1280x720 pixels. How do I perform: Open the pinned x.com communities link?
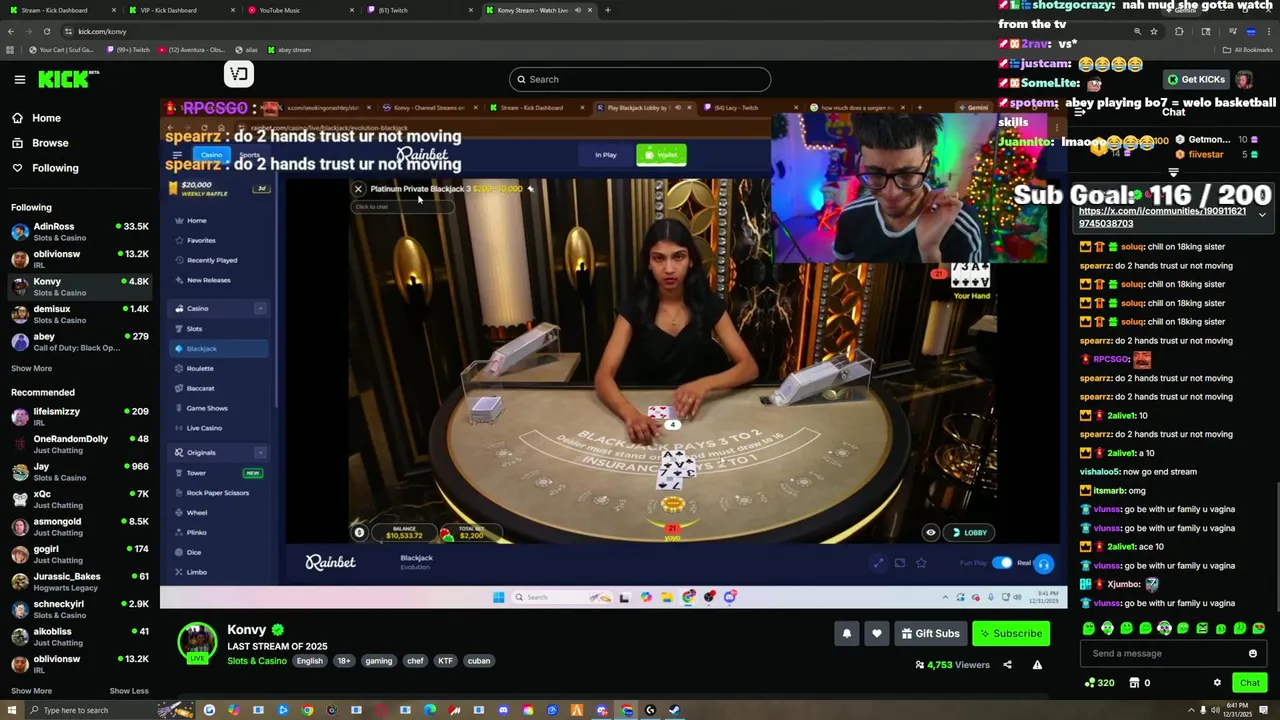1162,217
